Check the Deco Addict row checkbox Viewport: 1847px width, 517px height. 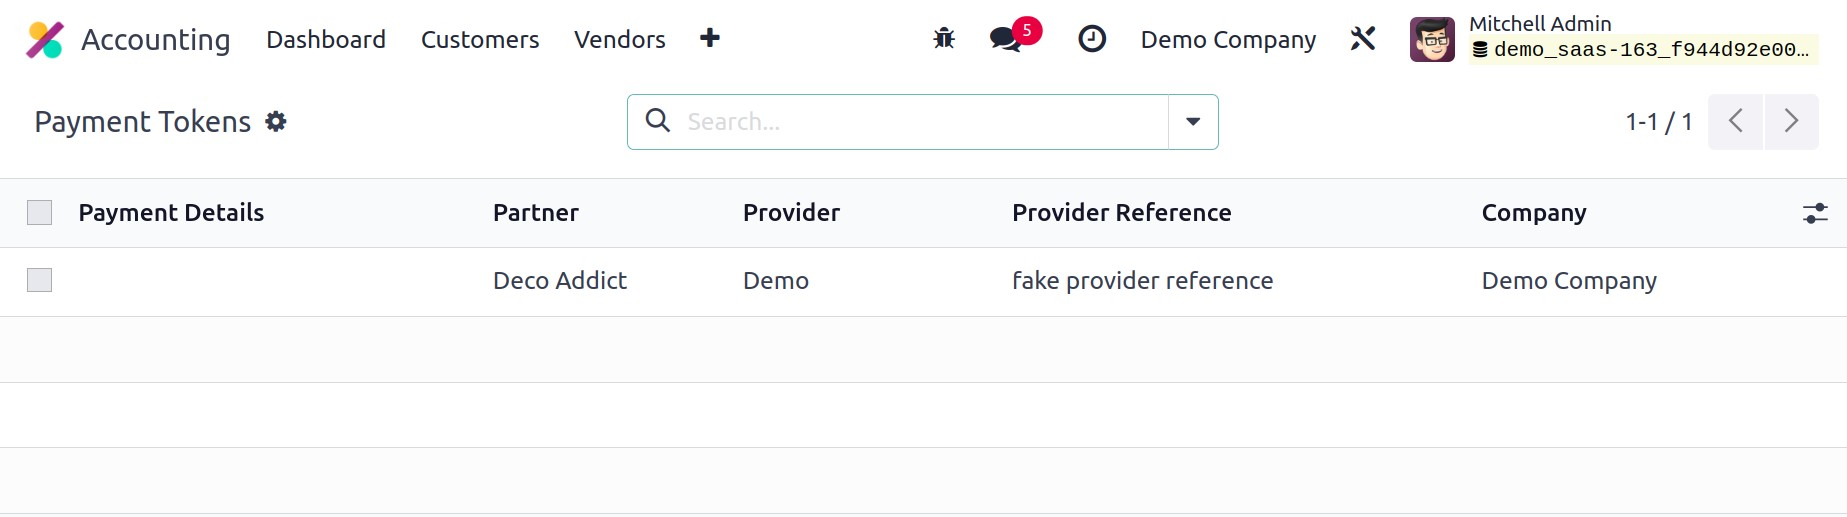click(40, 281)
